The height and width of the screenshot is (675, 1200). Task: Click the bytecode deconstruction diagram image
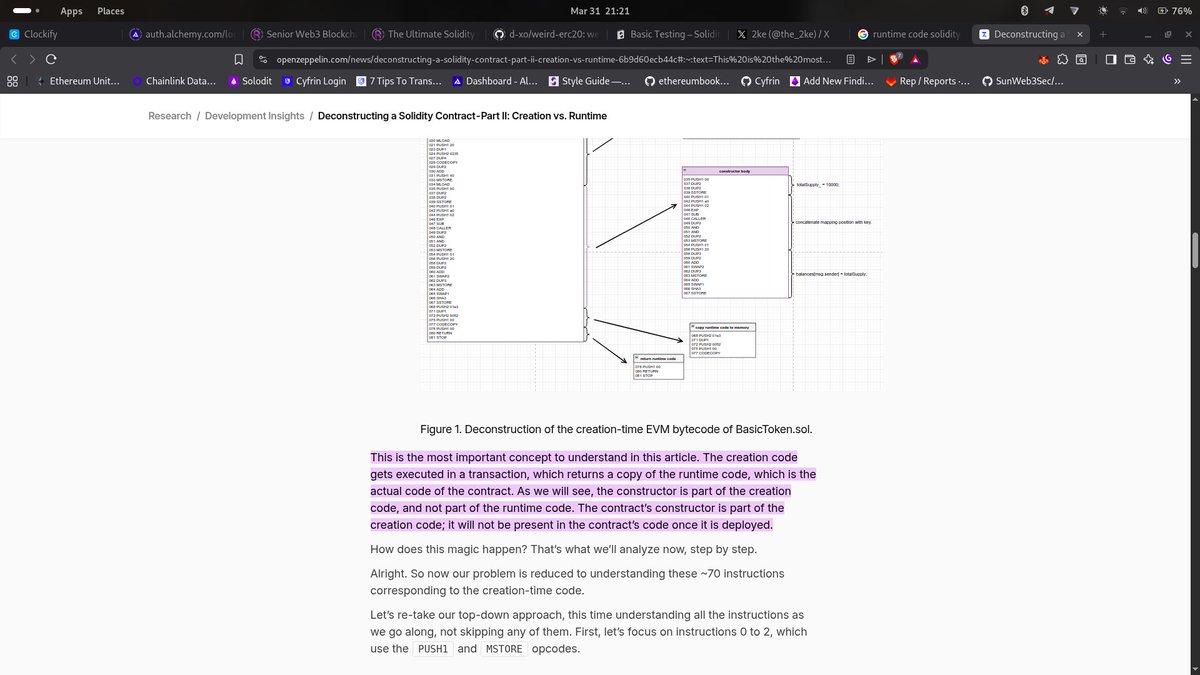(652, 265)
